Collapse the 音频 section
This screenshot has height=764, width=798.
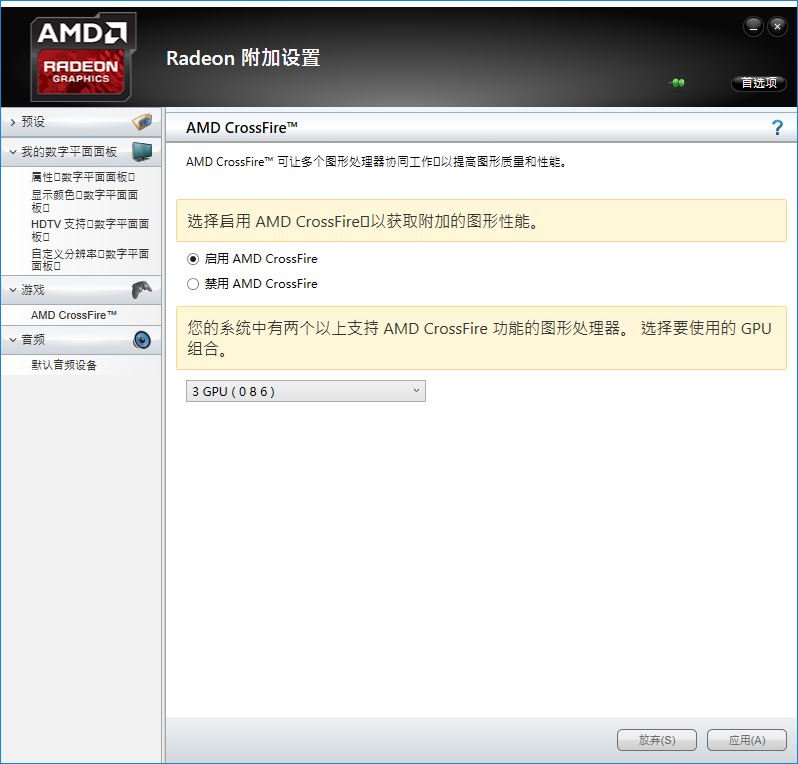click(13, 339)
